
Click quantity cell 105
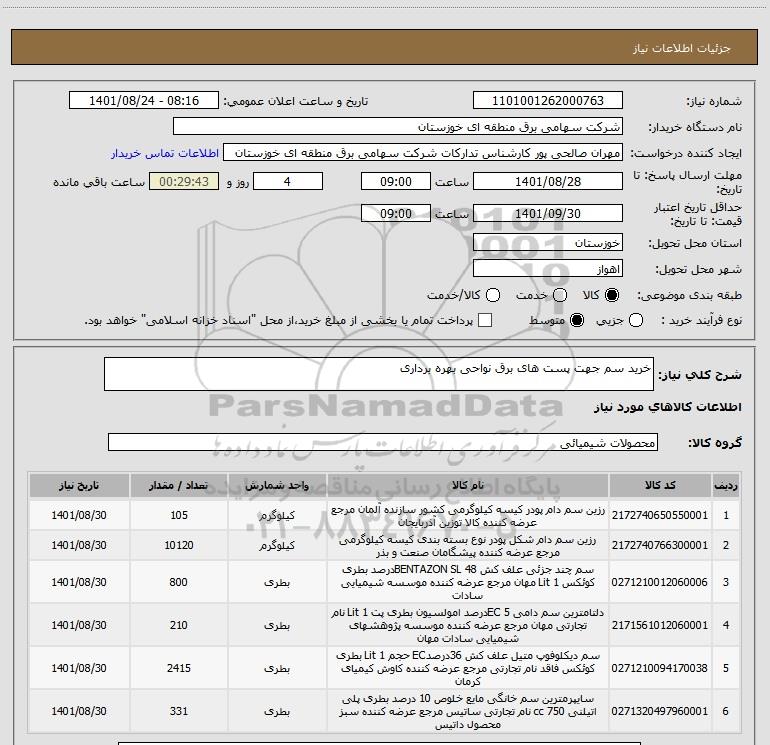[179, 515]
